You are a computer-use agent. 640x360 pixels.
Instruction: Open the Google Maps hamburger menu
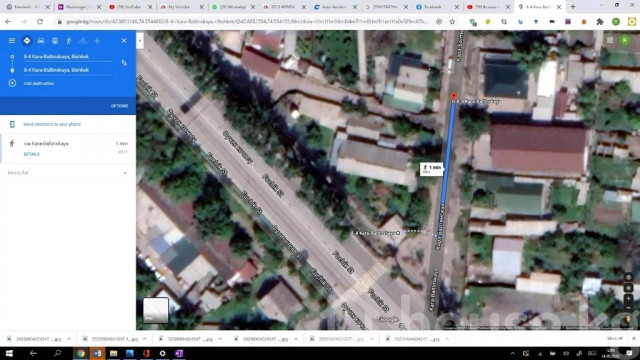click(12, 41)
